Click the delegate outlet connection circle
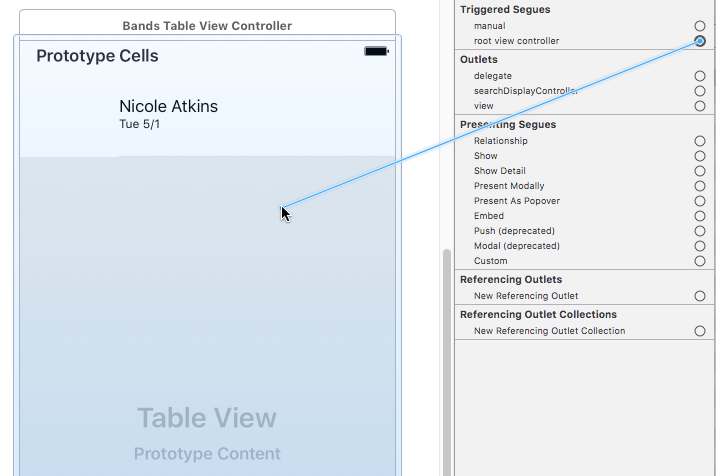The image size is (716, 476). (x=700, y=76)
